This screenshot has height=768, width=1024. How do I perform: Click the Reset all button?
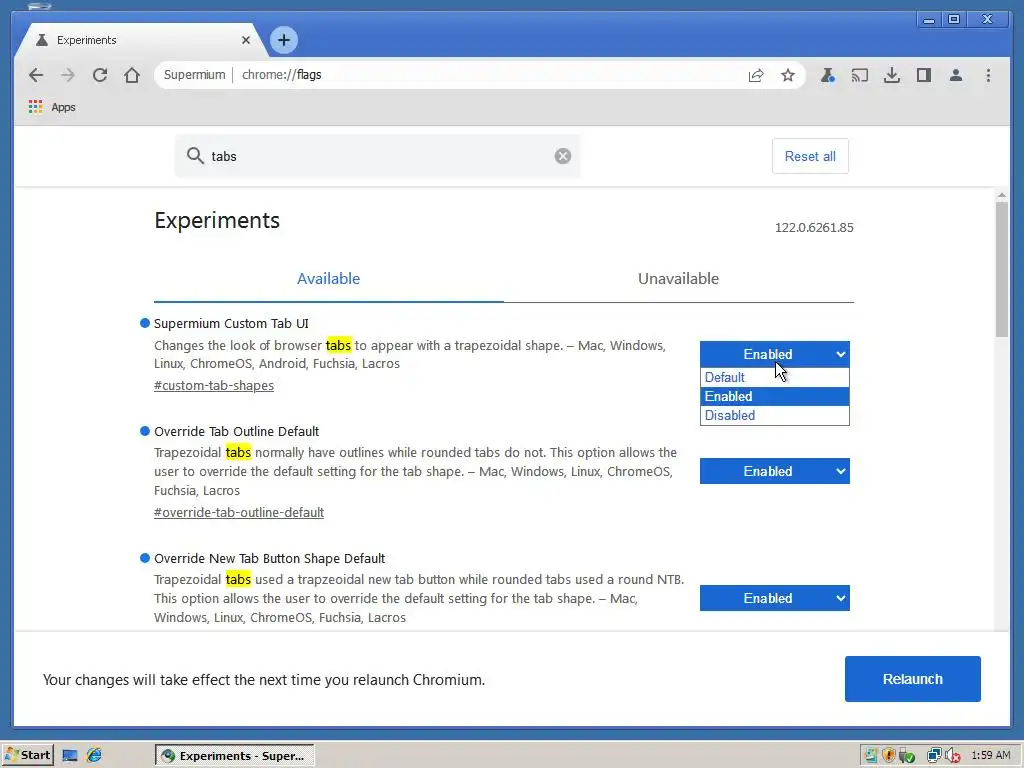[x=810, y=156]
